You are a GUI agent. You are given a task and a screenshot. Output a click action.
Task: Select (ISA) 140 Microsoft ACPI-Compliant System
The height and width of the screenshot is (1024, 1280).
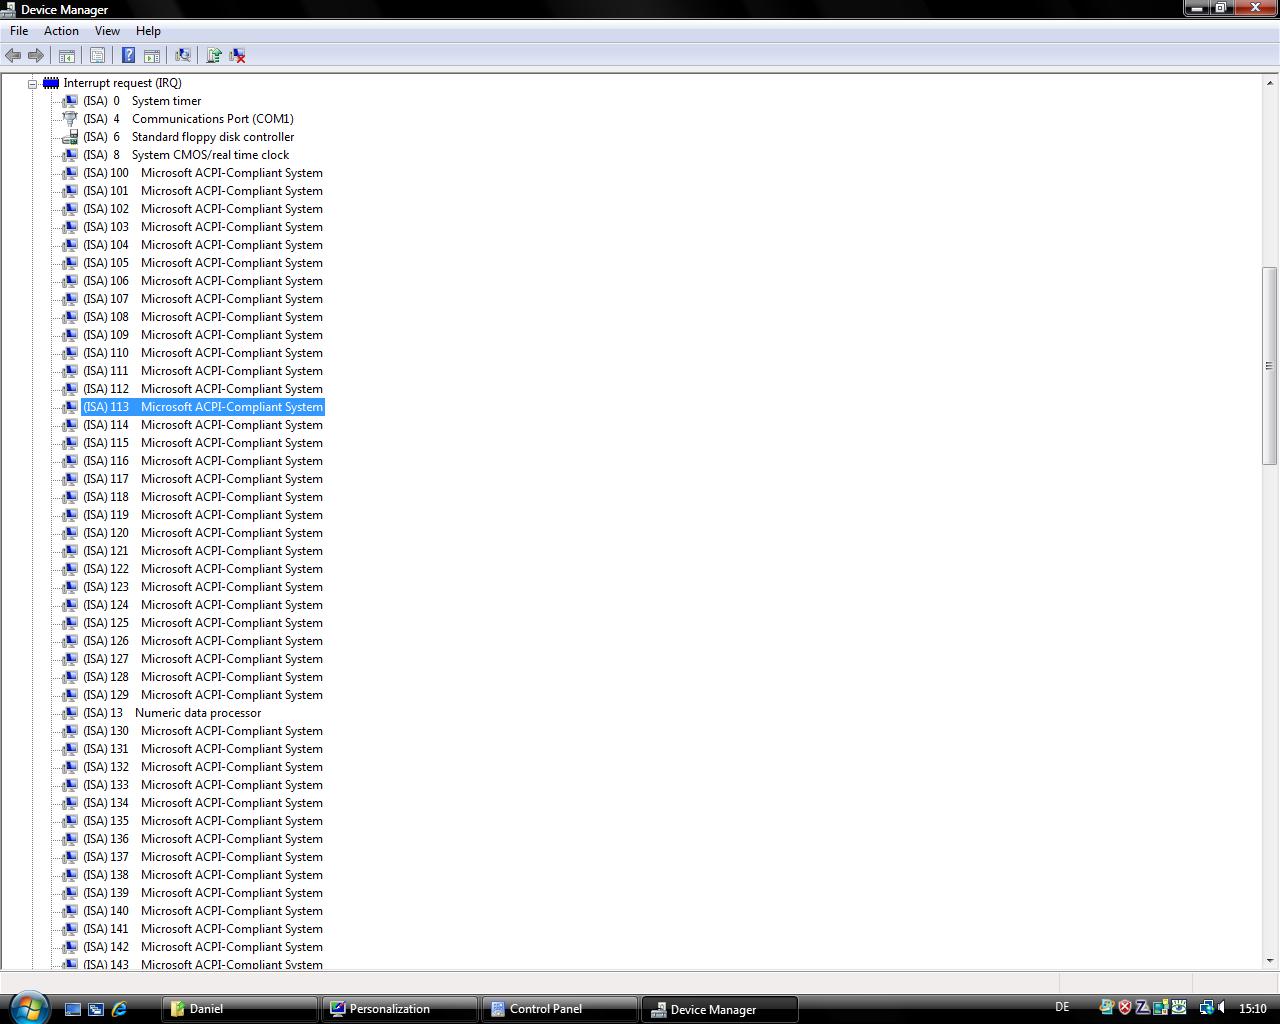[x=203, y=911]
